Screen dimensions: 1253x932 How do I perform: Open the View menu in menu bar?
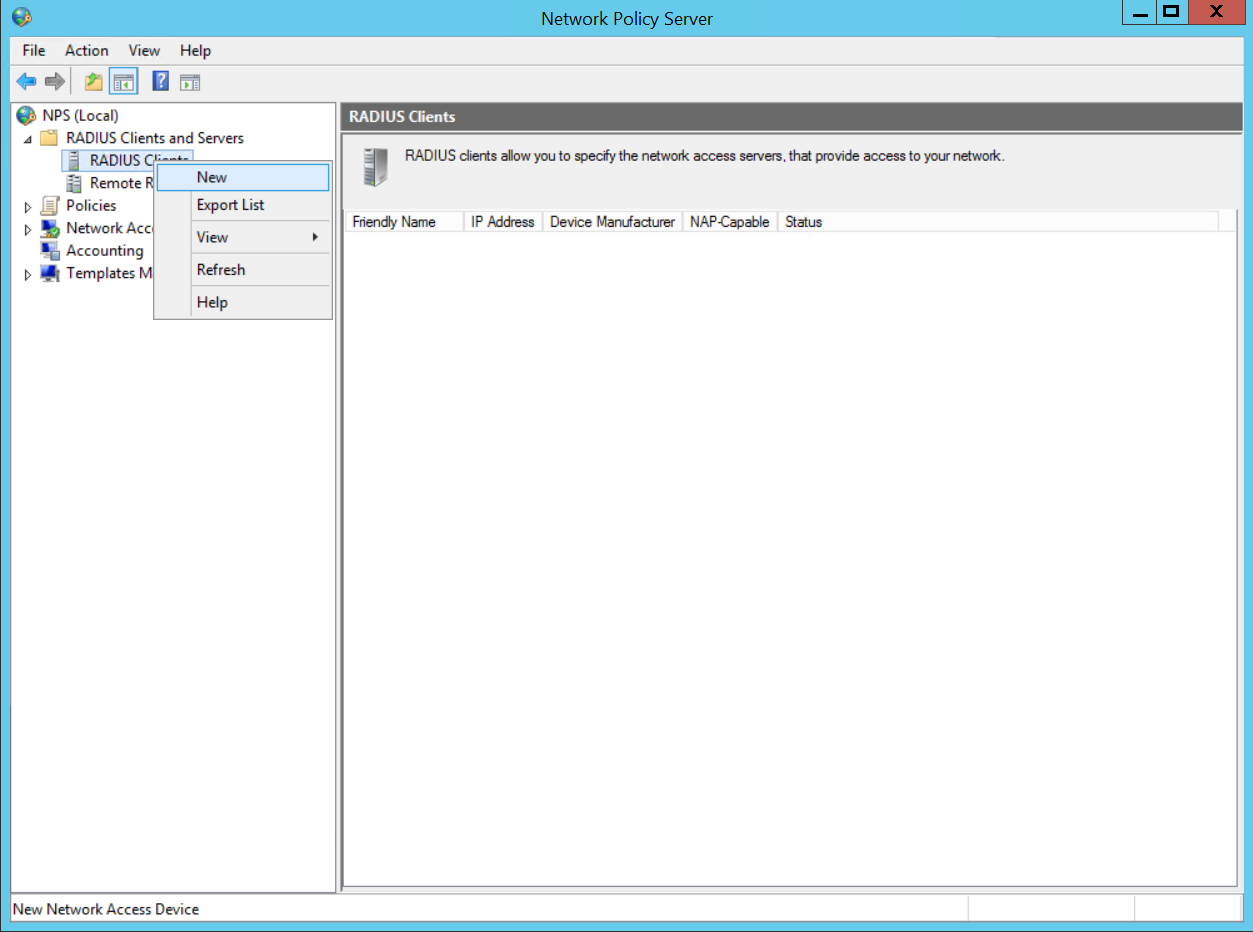pyautogui.click(x=144, y=50)
